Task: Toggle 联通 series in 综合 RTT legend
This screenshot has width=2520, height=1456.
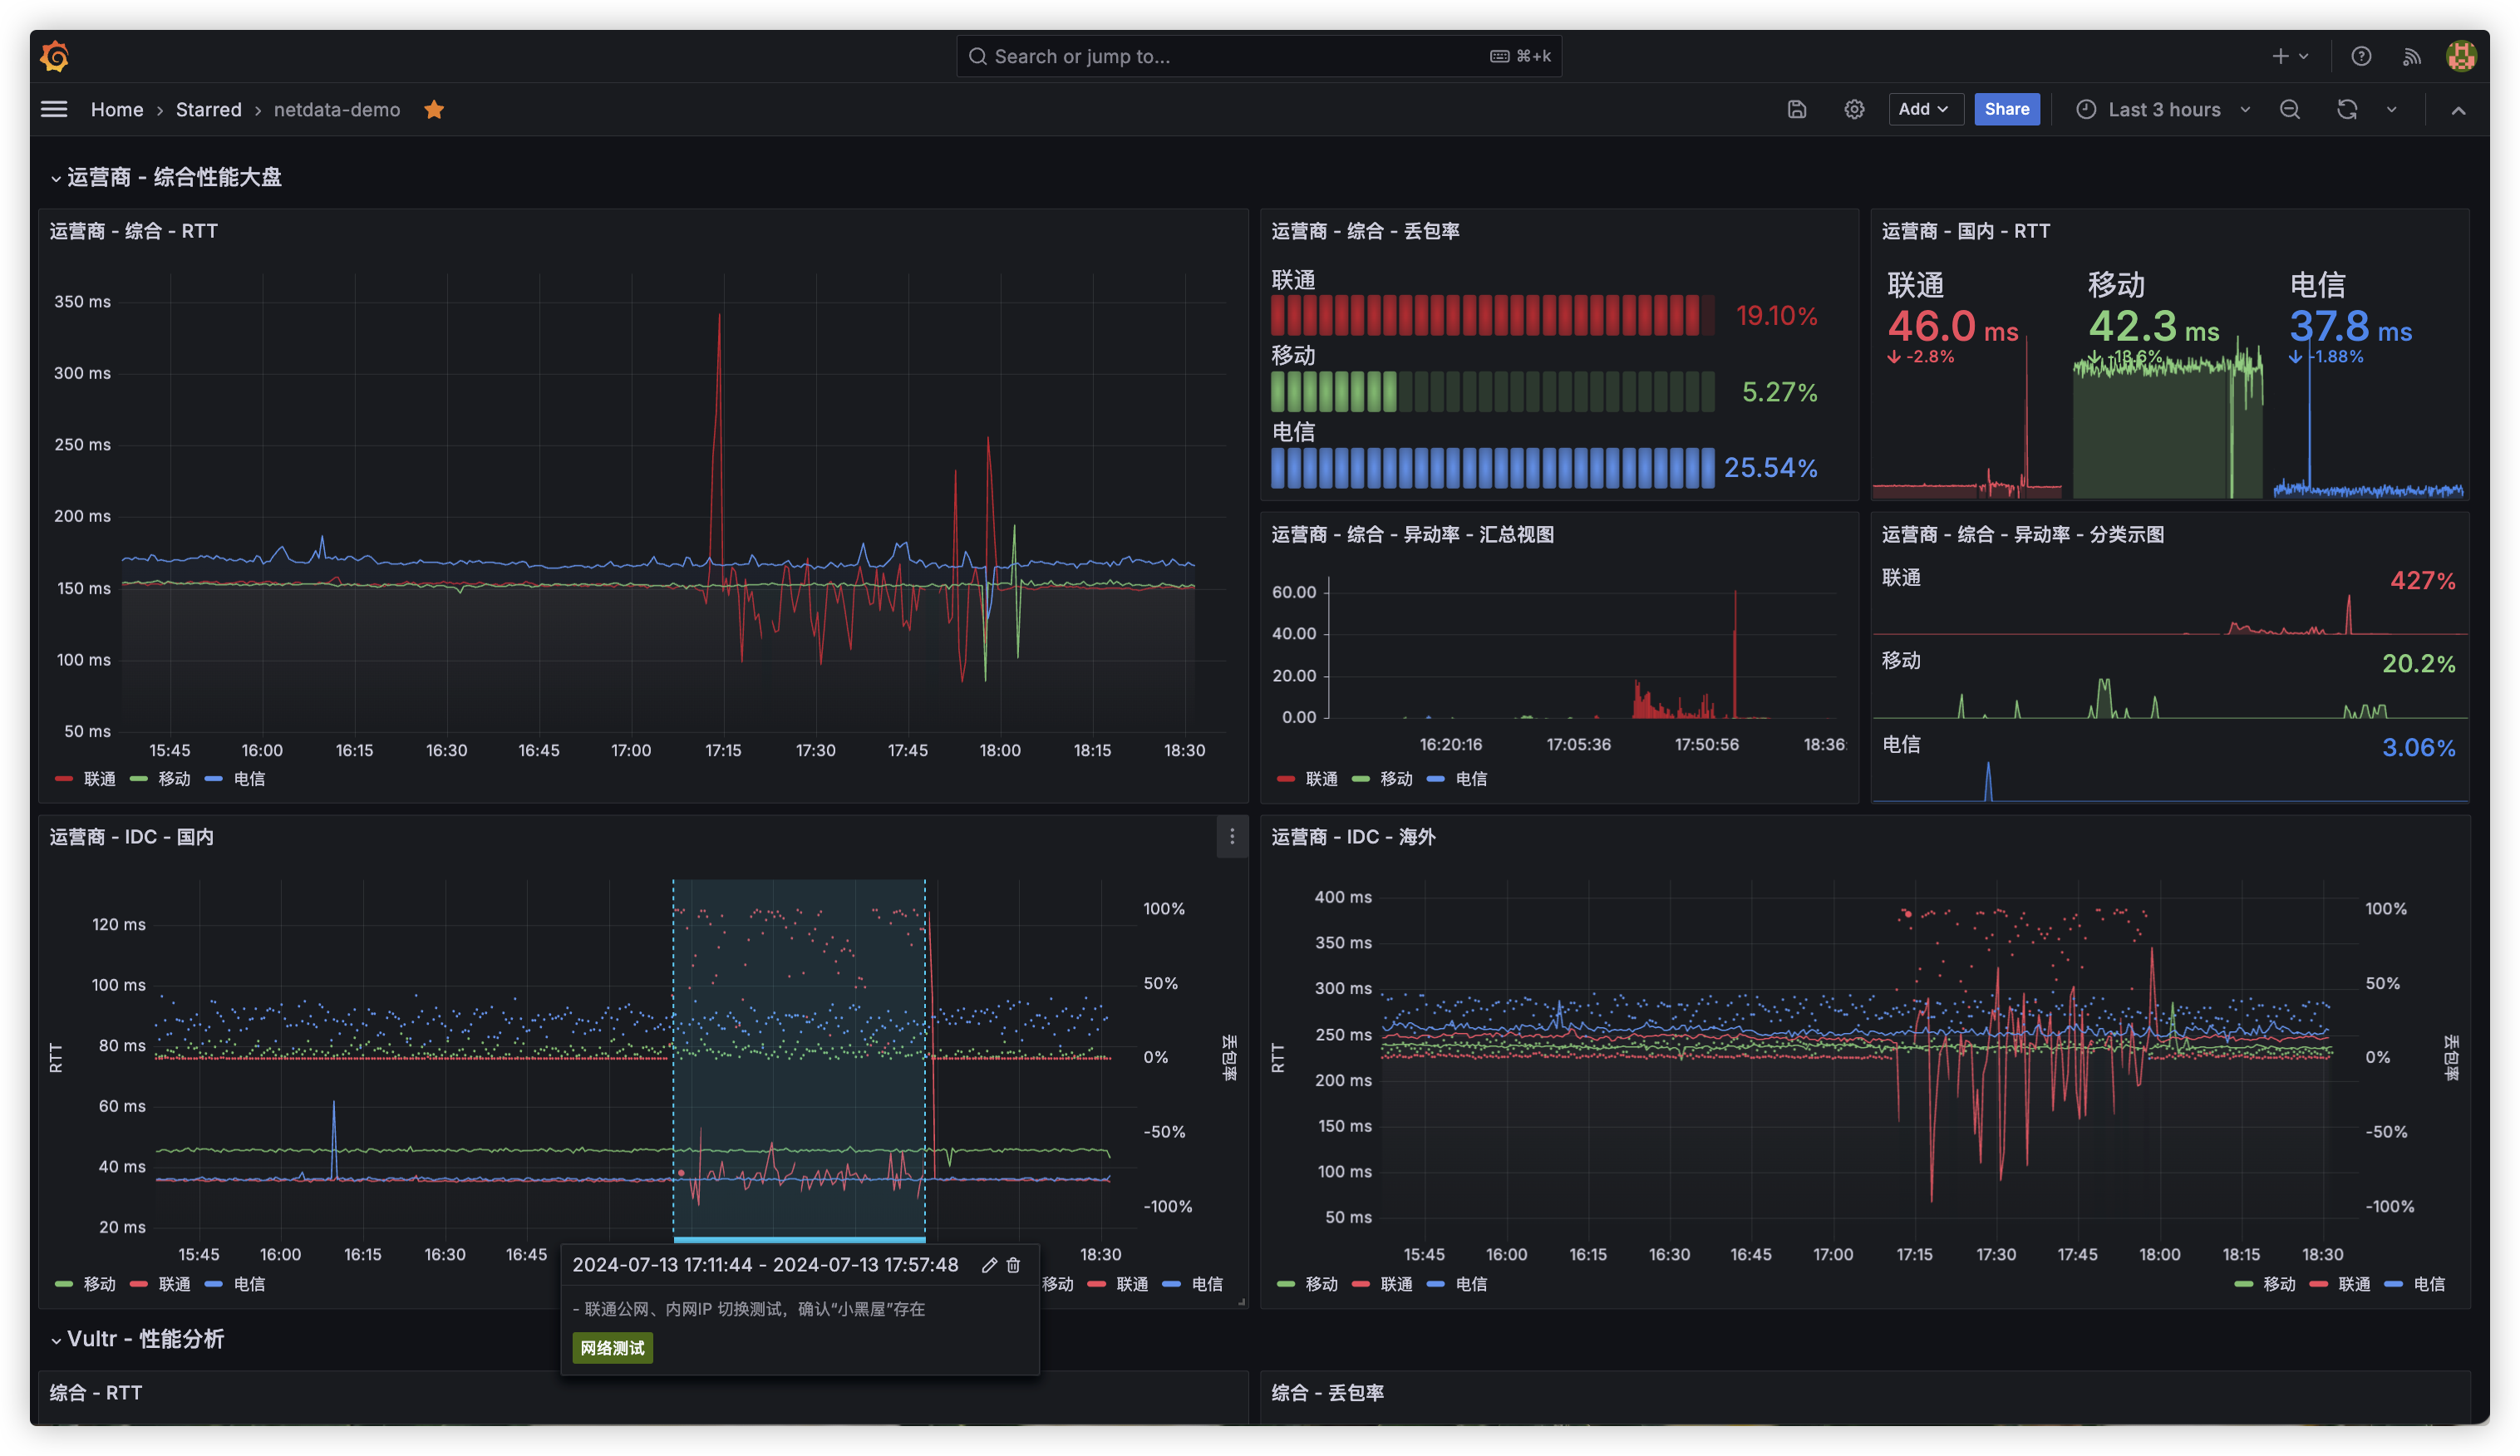Action: click(x=99, y=779)
